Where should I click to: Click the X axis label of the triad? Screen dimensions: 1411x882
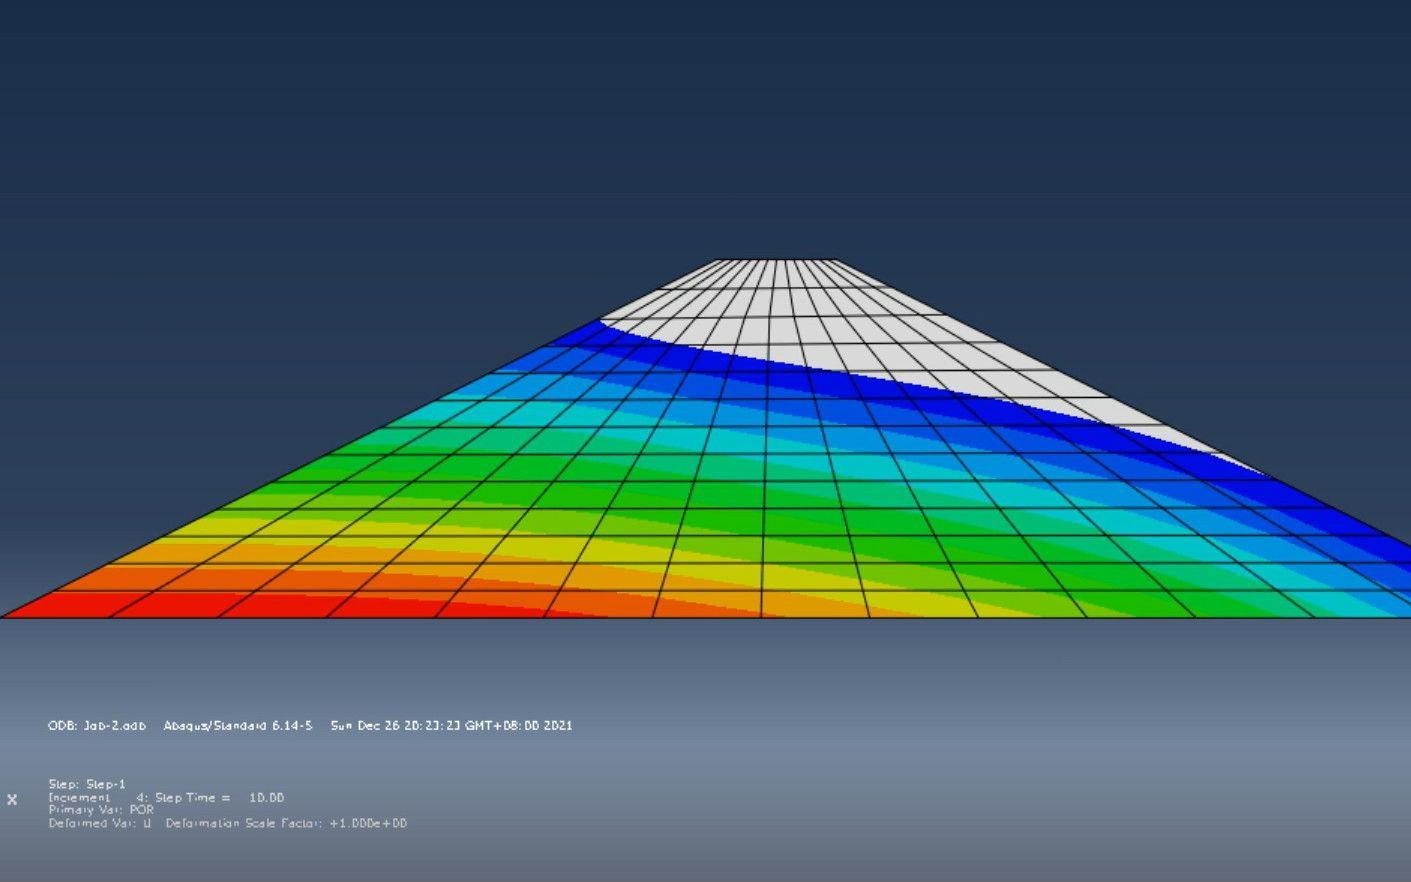12,799
